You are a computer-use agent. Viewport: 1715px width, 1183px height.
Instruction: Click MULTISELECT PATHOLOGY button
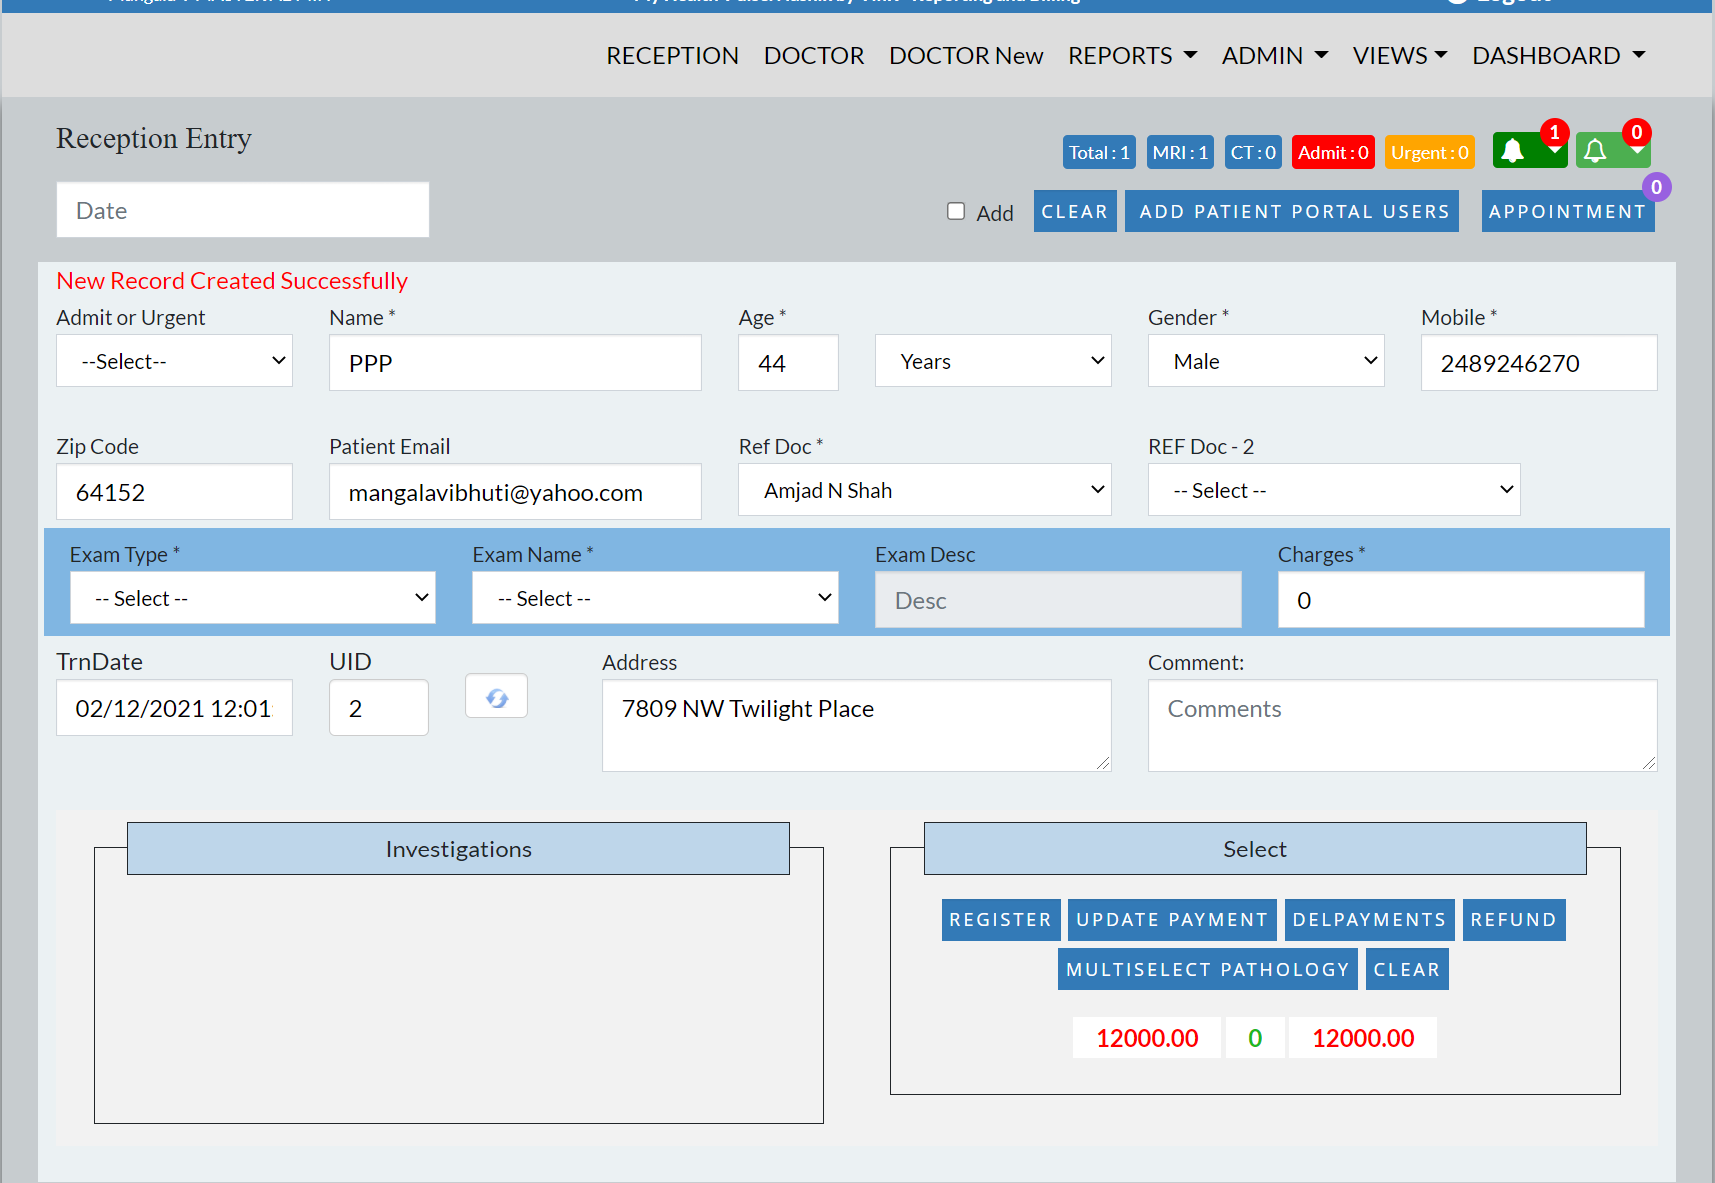point(1208,969)
